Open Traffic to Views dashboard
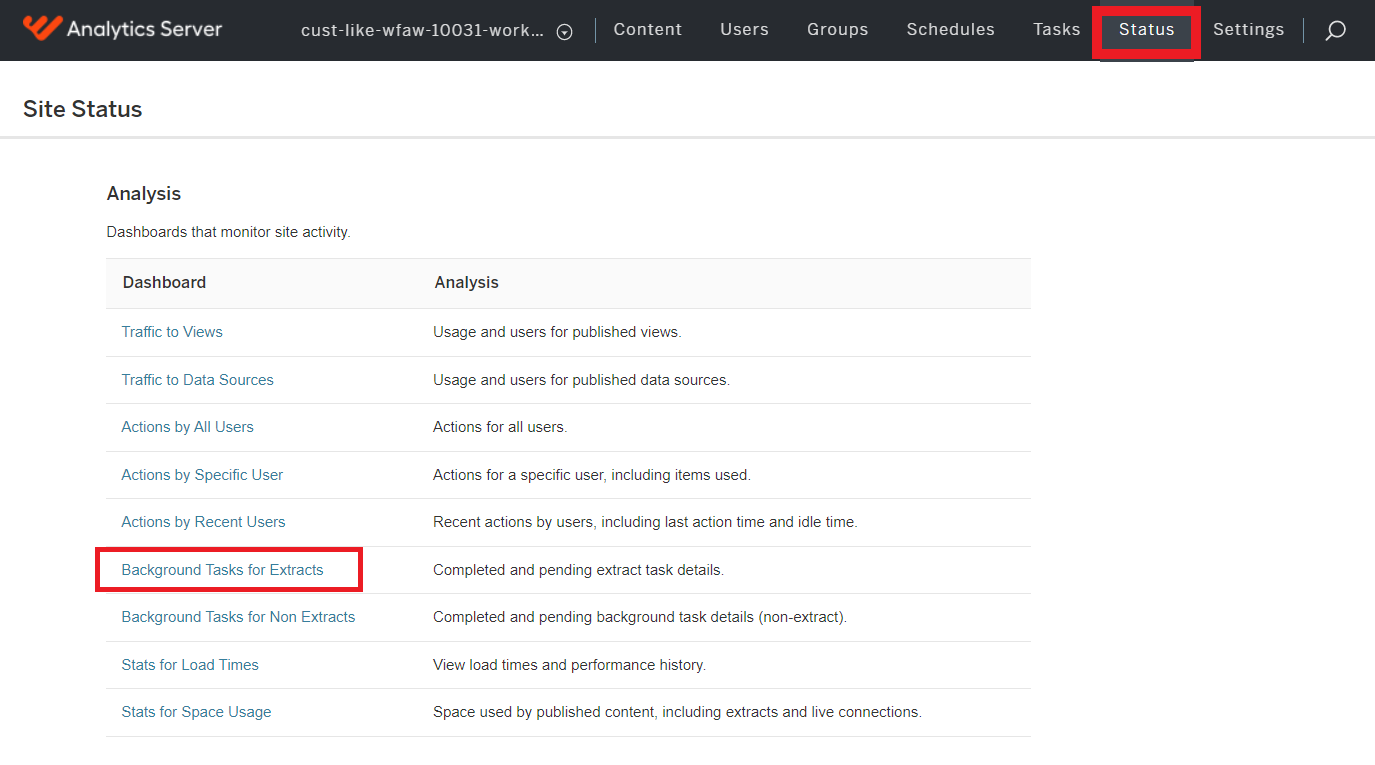 point(172,332)
